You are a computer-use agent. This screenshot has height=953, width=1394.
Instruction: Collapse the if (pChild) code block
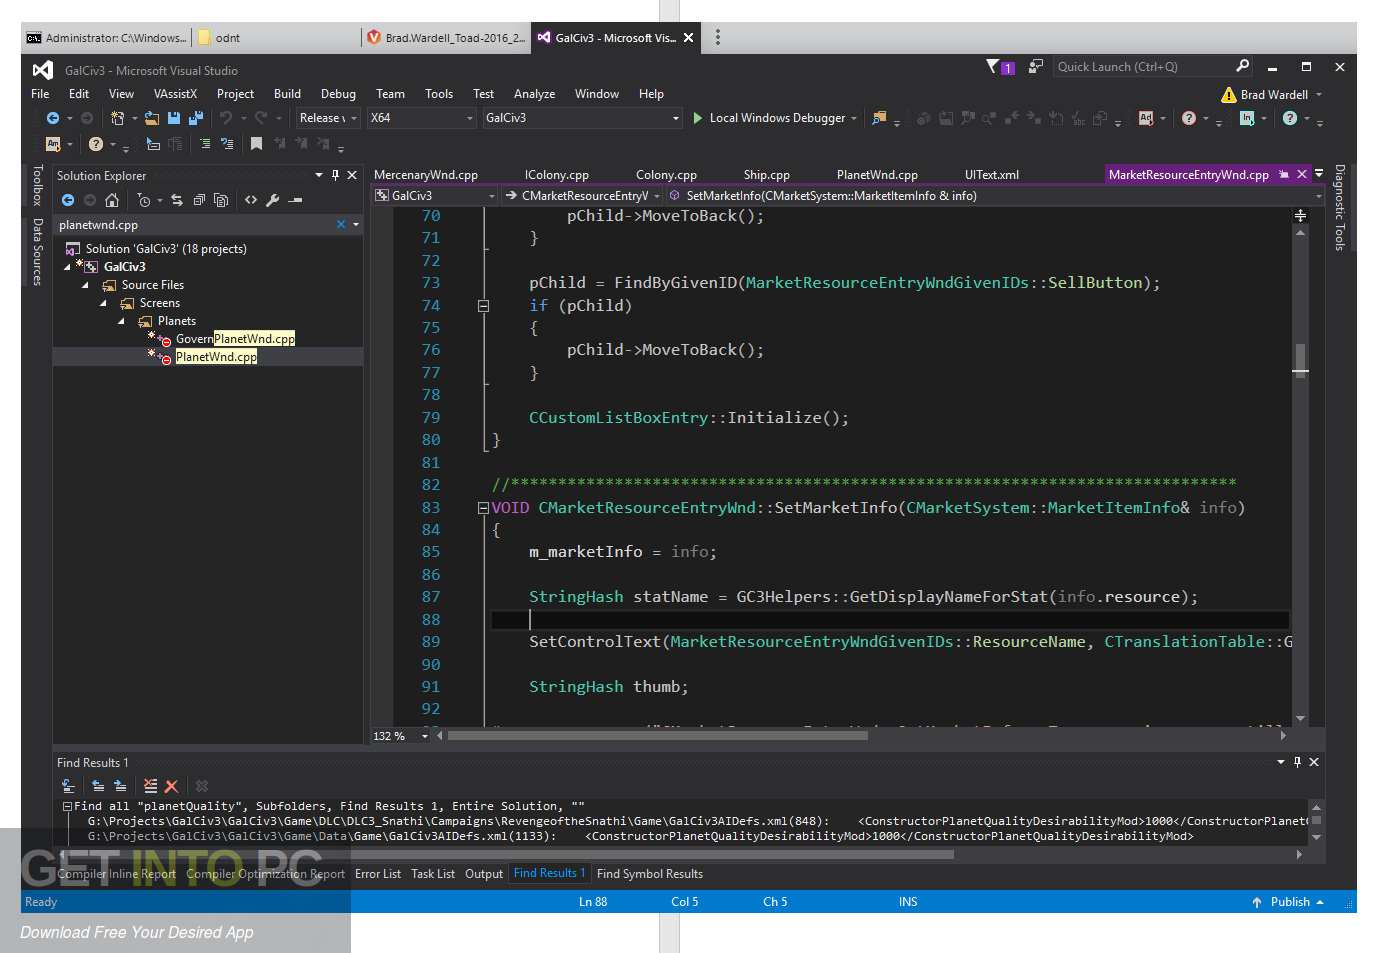pyautogui.click(x=483, y=306)
